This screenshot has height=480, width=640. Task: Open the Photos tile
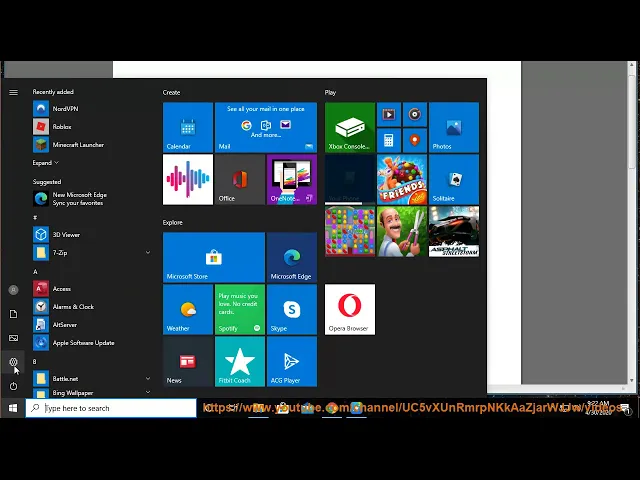click(454, 127)
